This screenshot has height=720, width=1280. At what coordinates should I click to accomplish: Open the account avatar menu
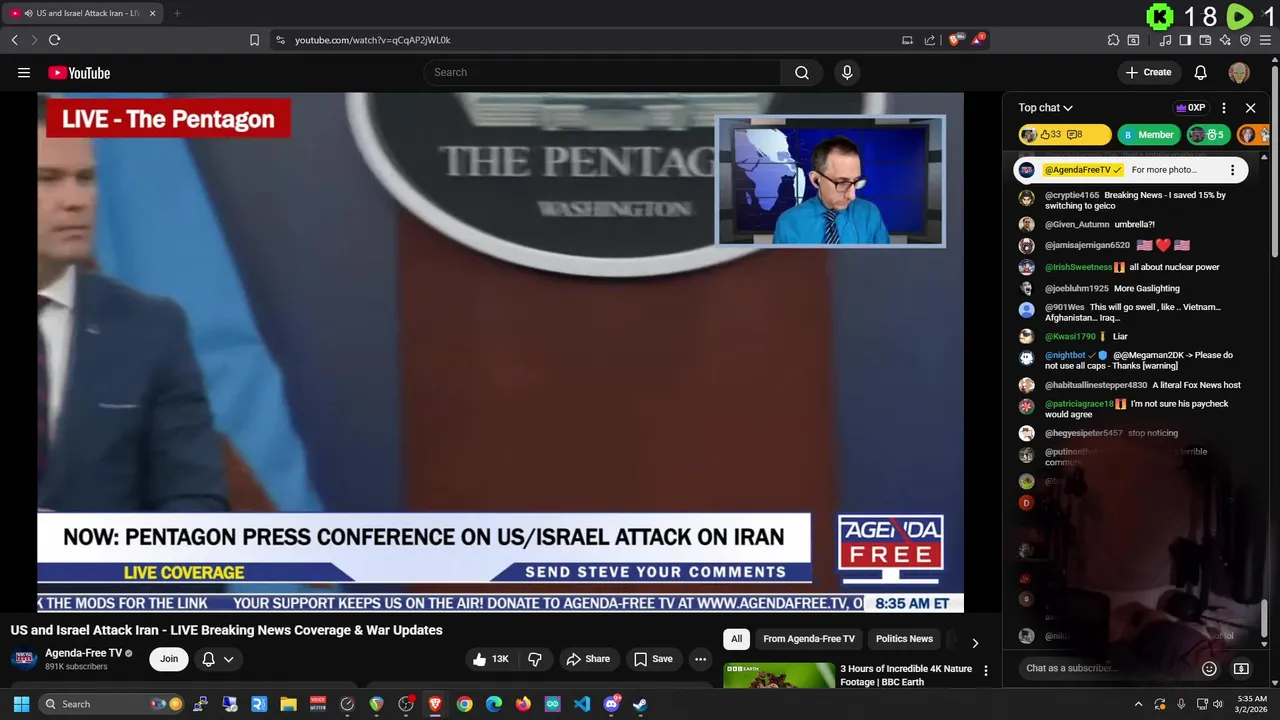[x=1239, y=72]
